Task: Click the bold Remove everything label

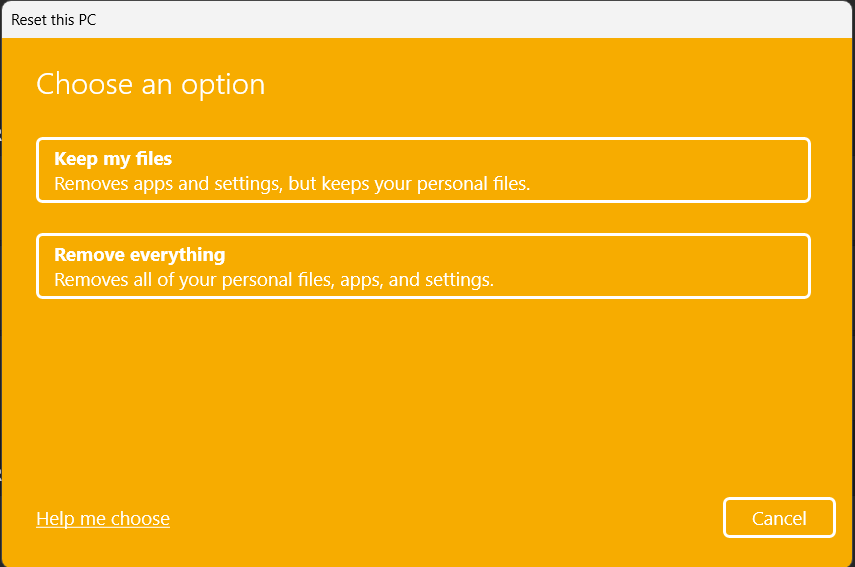Action: [140, 254]
